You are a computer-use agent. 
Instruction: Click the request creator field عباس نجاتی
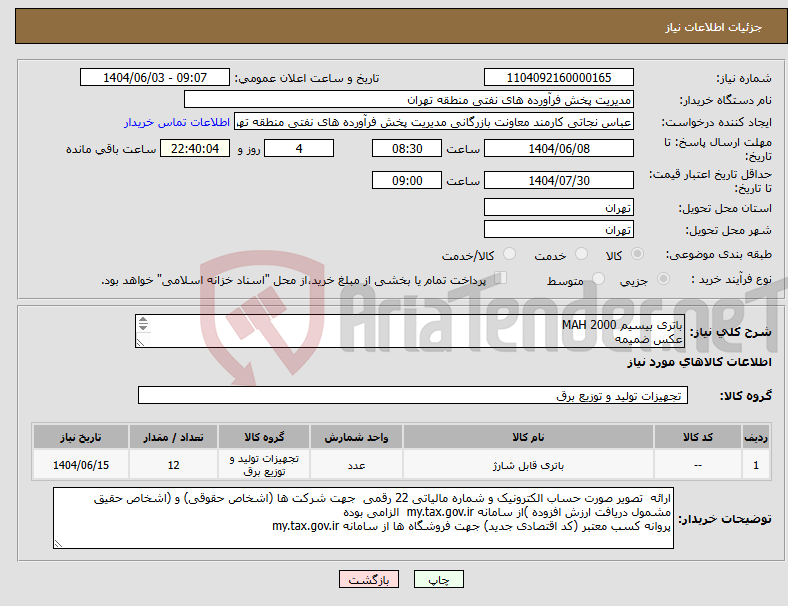tap(434, 122)
